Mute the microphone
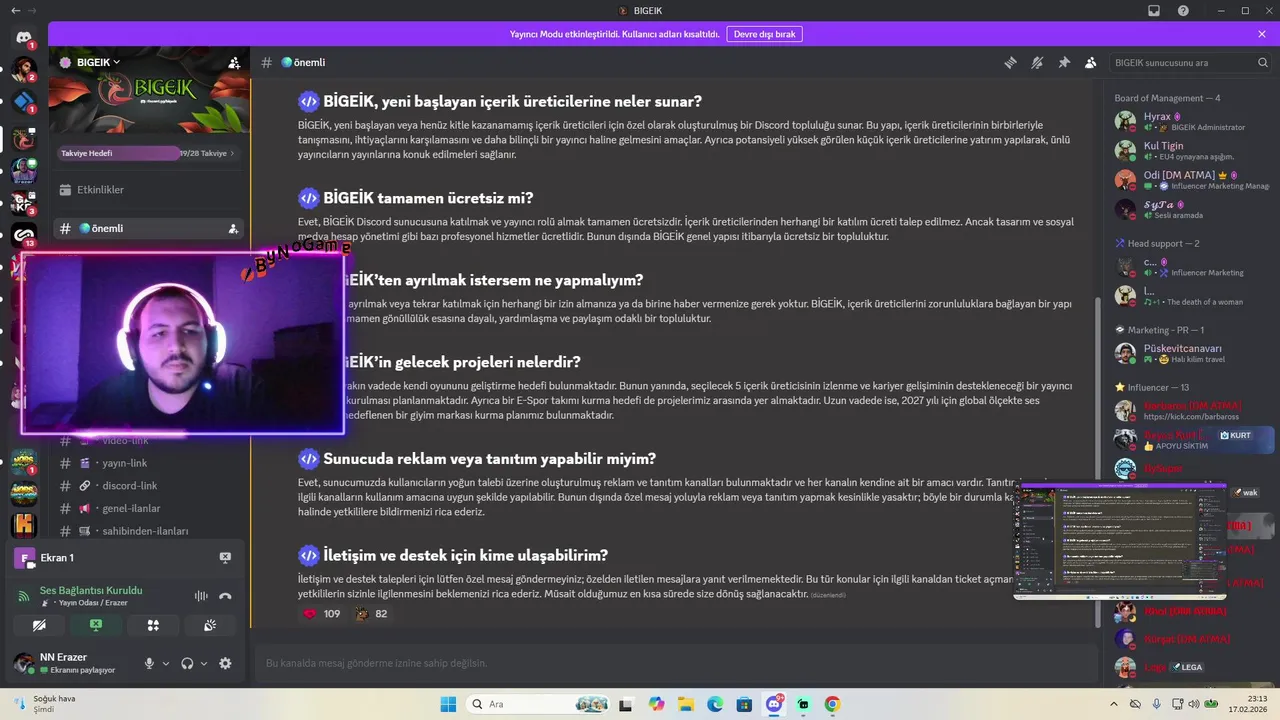The height and width of the screenshot is (720, 1280). click(x=149, y=663)
